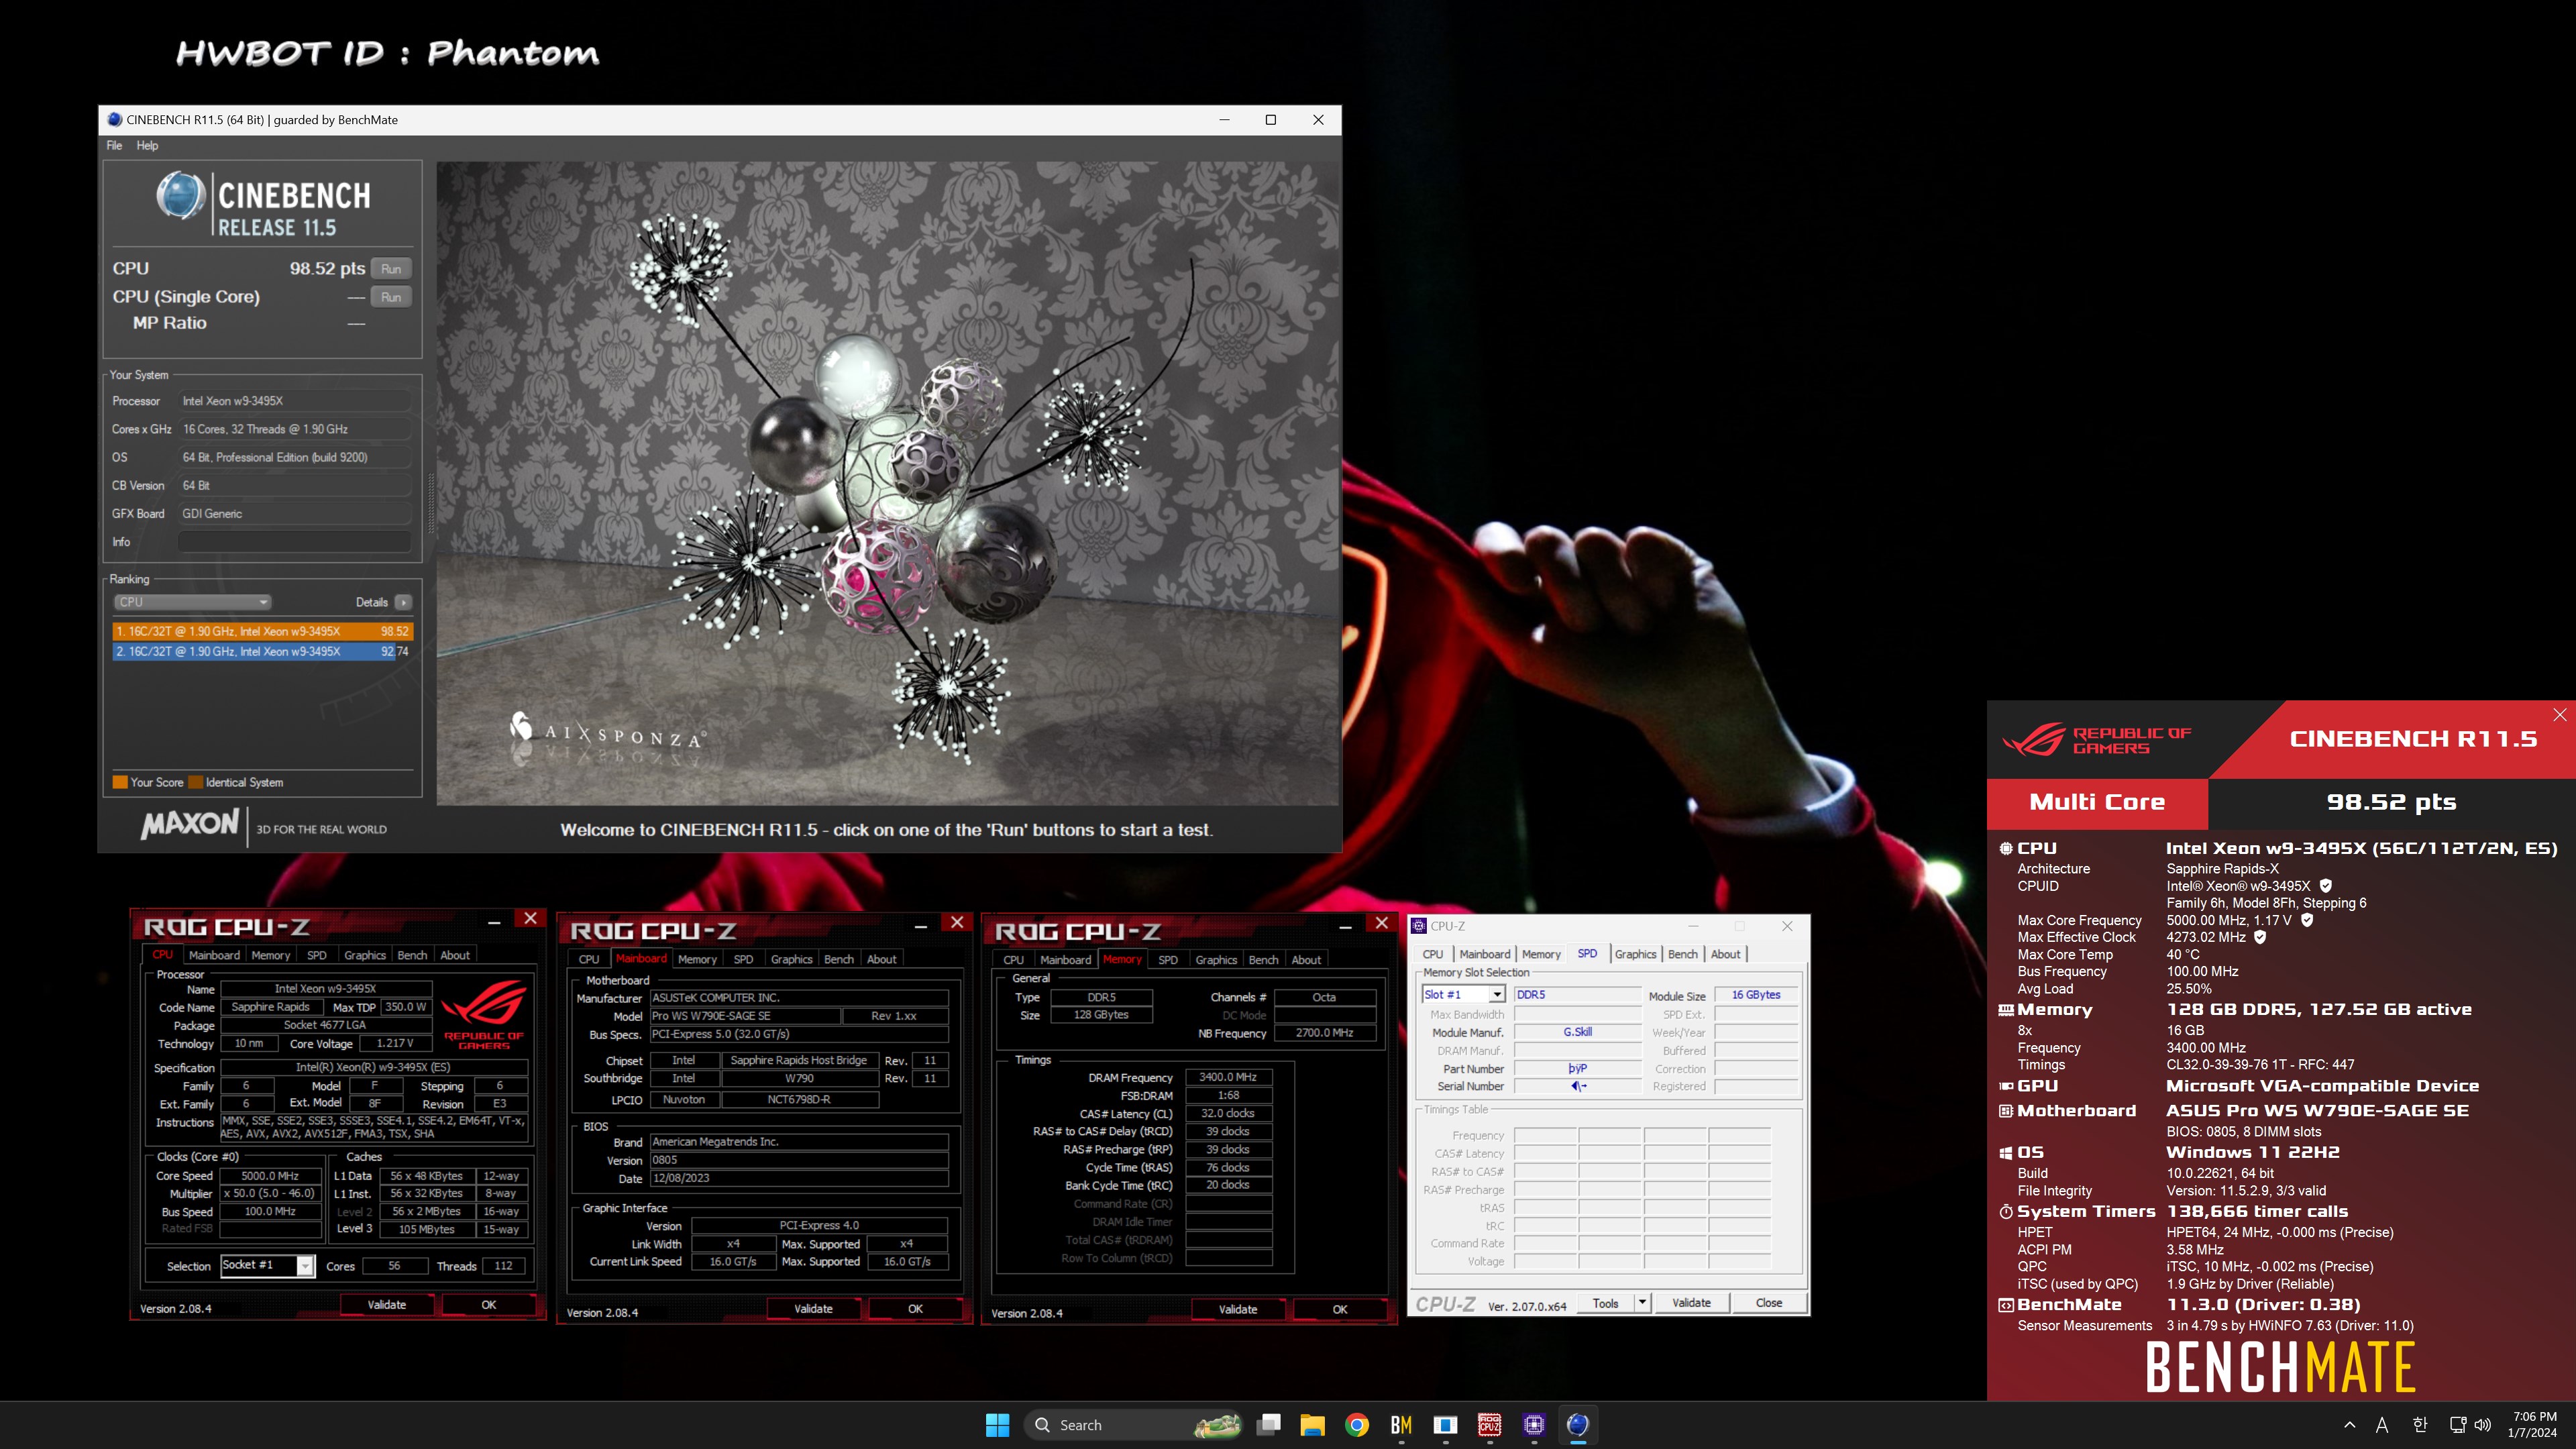Open the volume tray icon
Viewport: 2576px width, 1449px height.
[2482, 1425]
